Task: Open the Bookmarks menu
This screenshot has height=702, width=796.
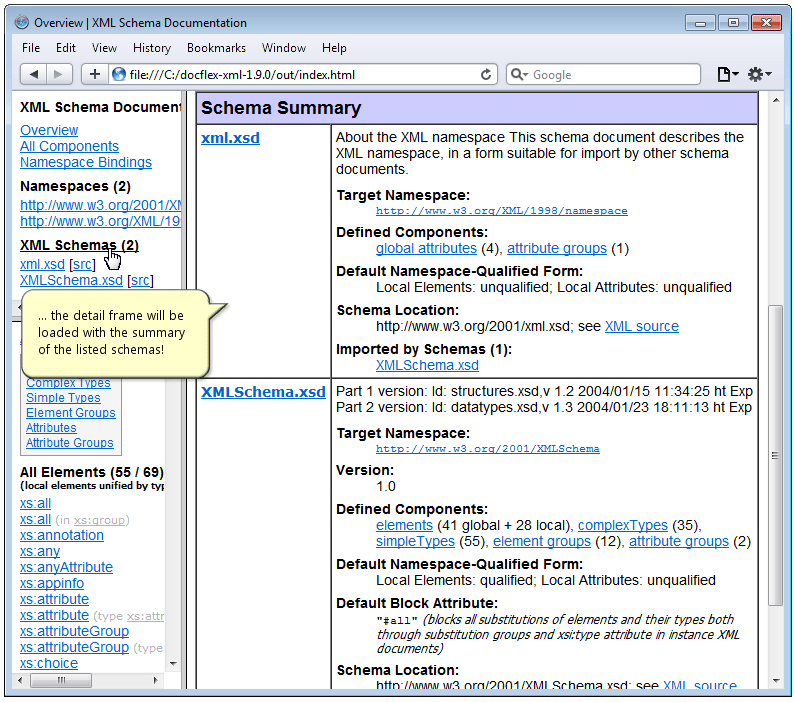Action: [x=217, y=48]
